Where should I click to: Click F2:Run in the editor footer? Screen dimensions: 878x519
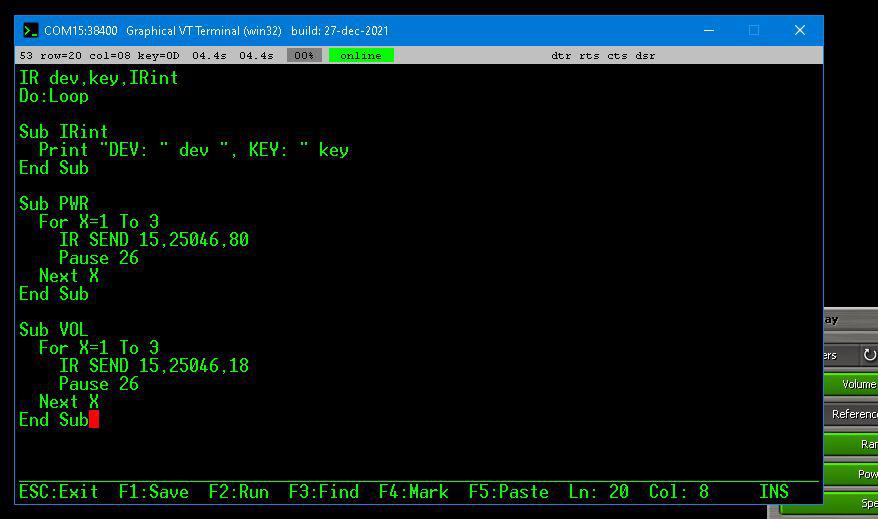(x=238, y=492)
